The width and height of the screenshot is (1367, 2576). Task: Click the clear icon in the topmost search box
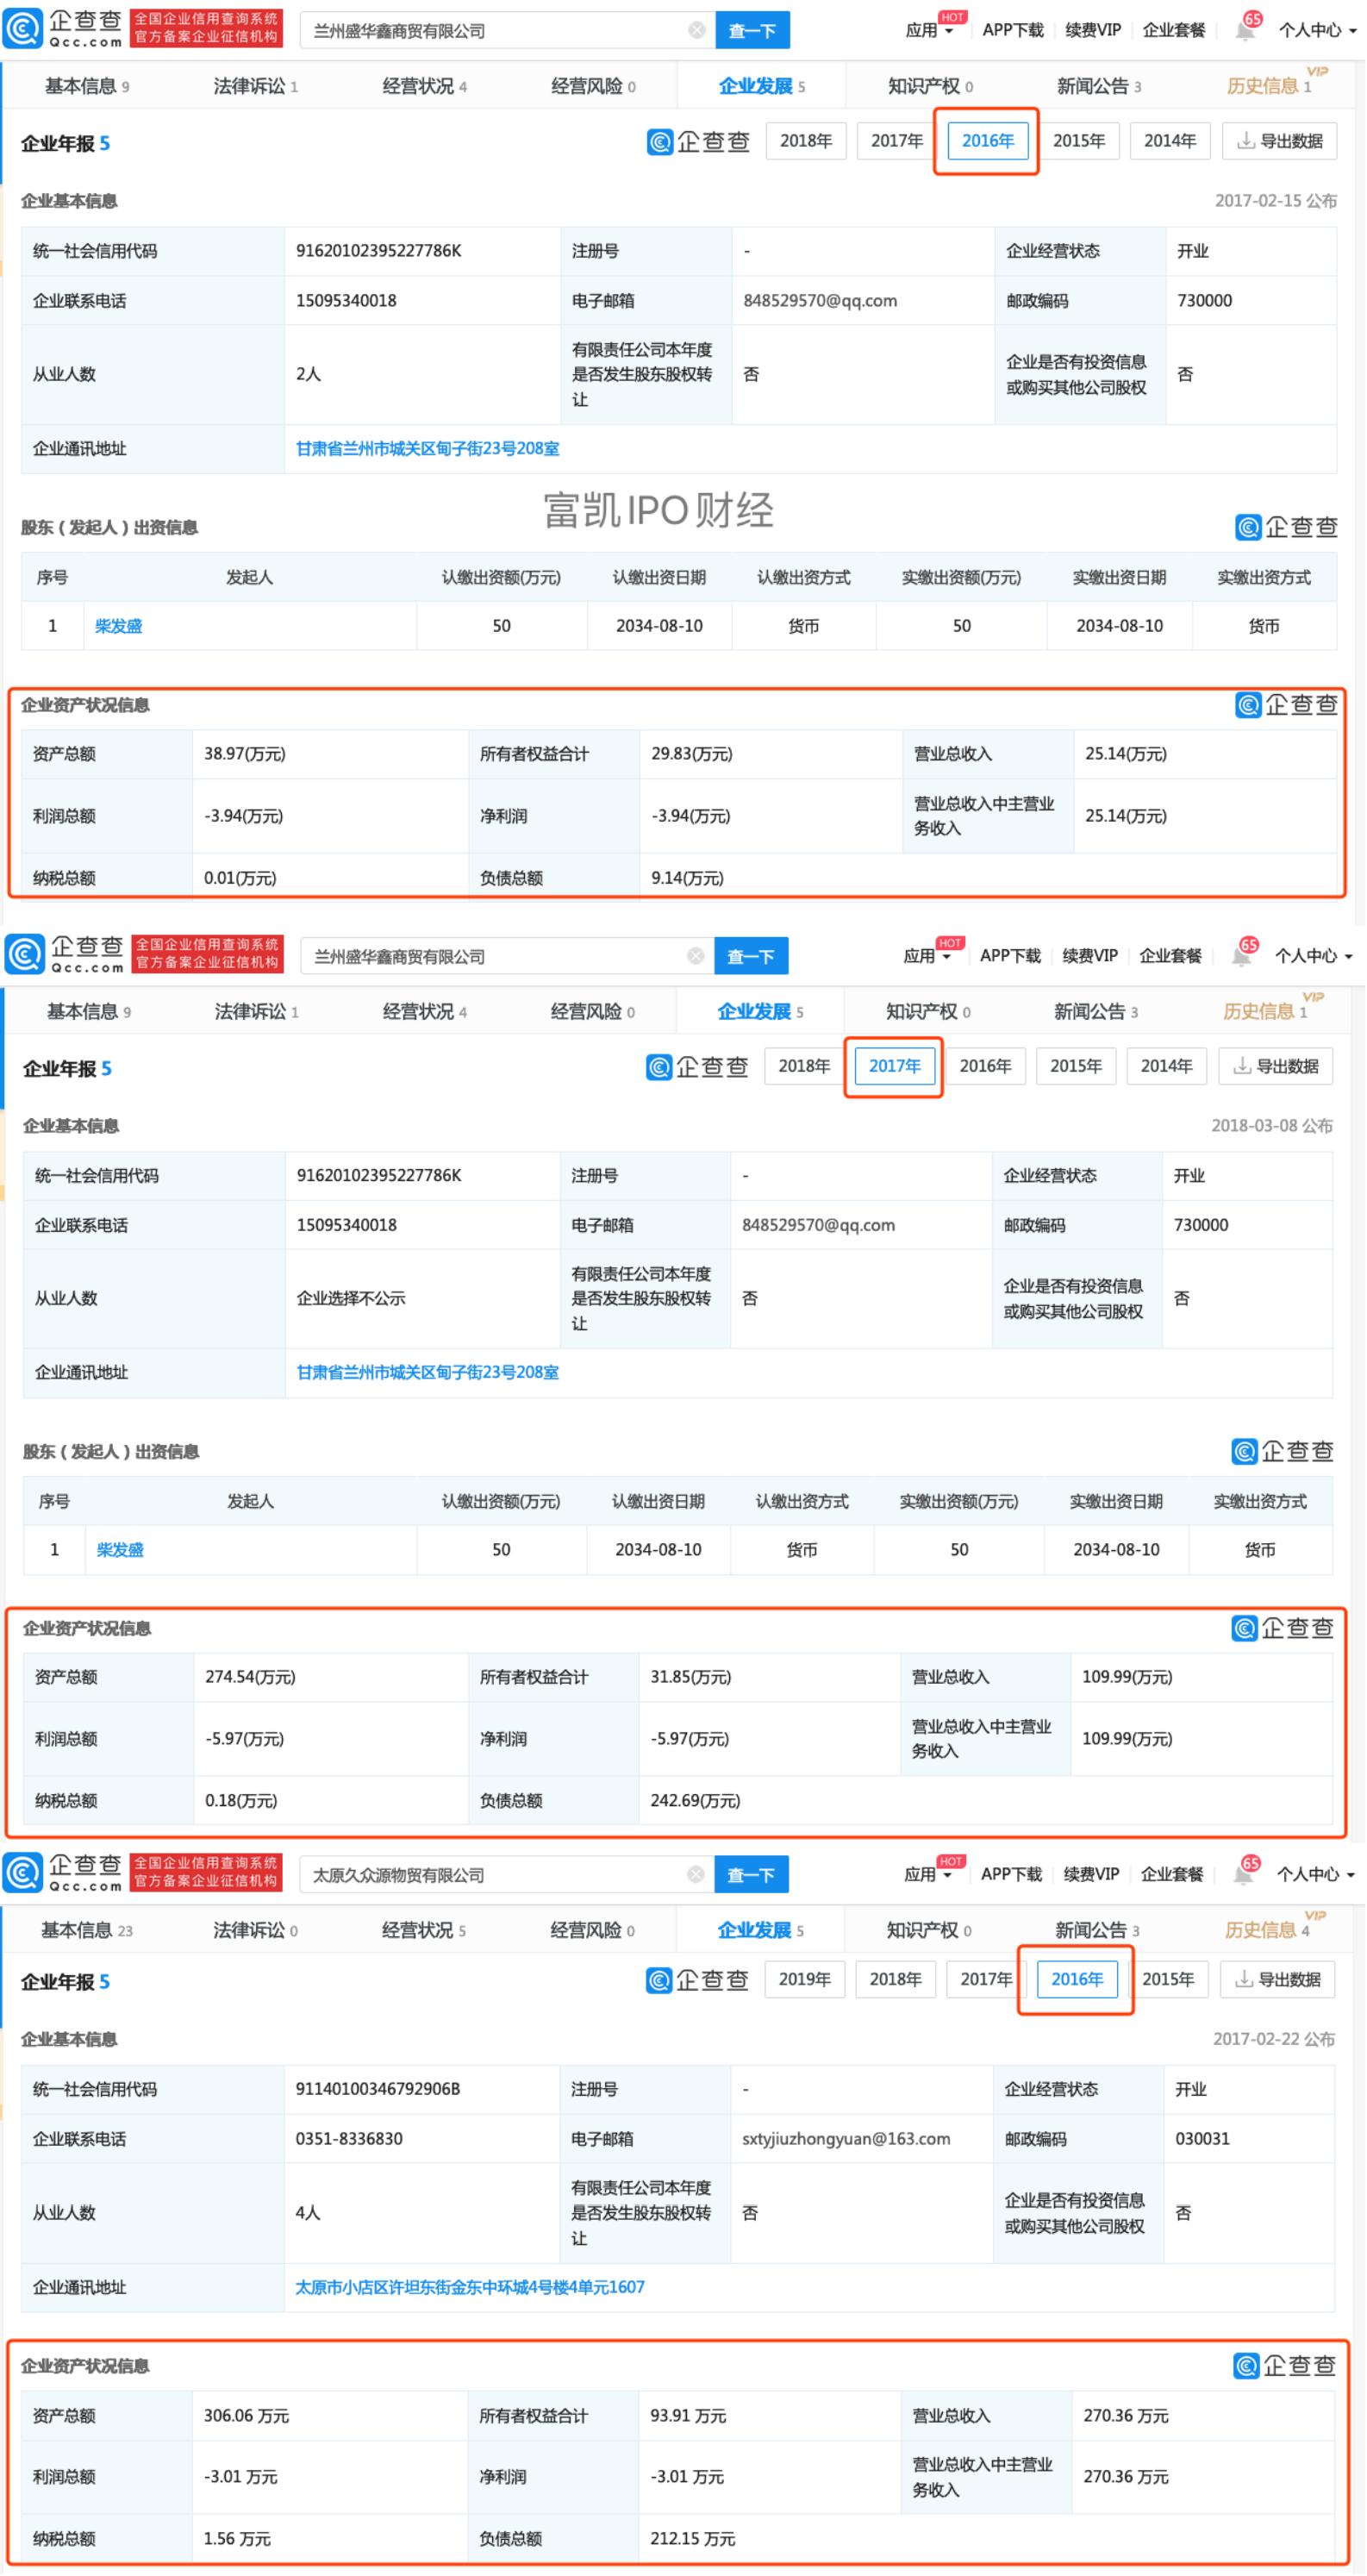click(x=696, y=30)
